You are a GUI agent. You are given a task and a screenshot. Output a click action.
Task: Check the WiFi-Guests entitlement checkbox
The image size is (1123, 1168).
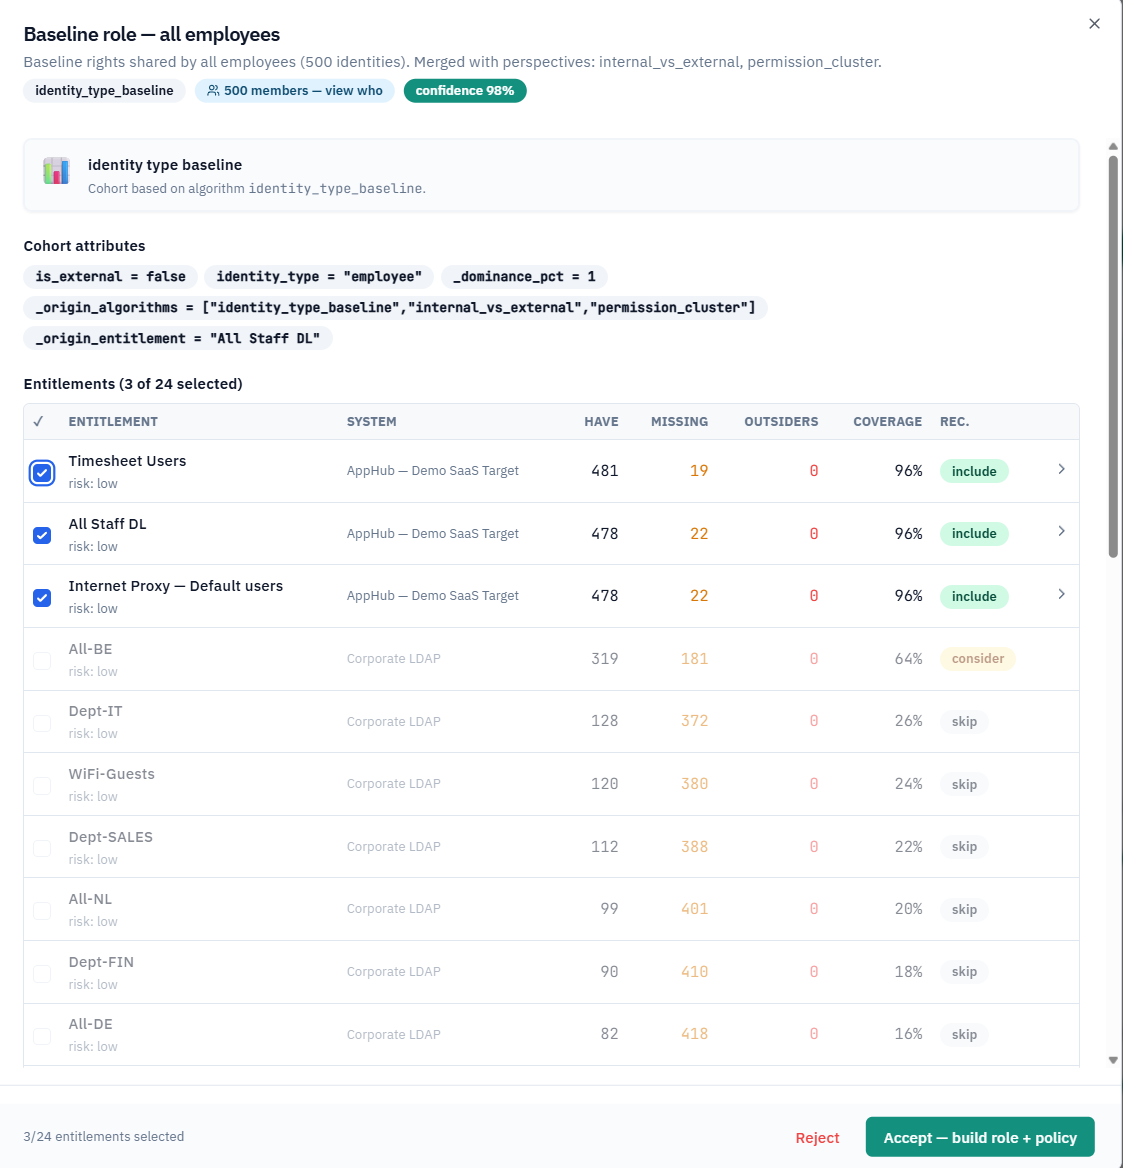point(42,785)
